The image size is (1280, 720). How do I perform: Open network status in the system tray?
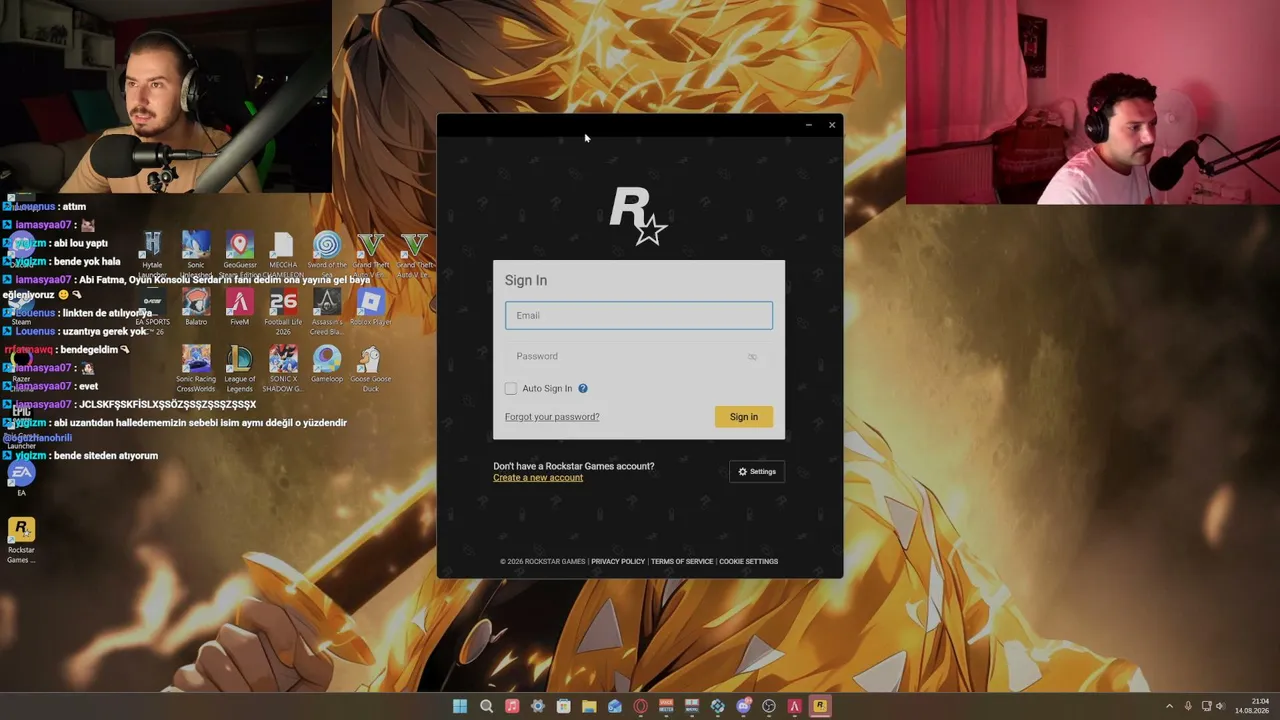tap(1206, 706)
